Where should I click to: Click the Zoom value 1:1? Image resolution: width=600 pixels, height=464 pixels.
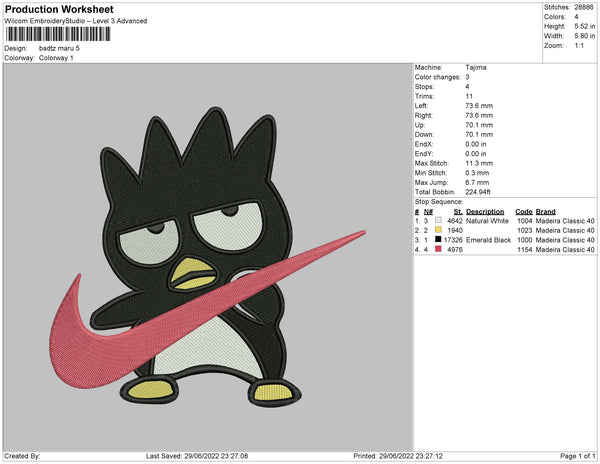[x=579, y=46]
